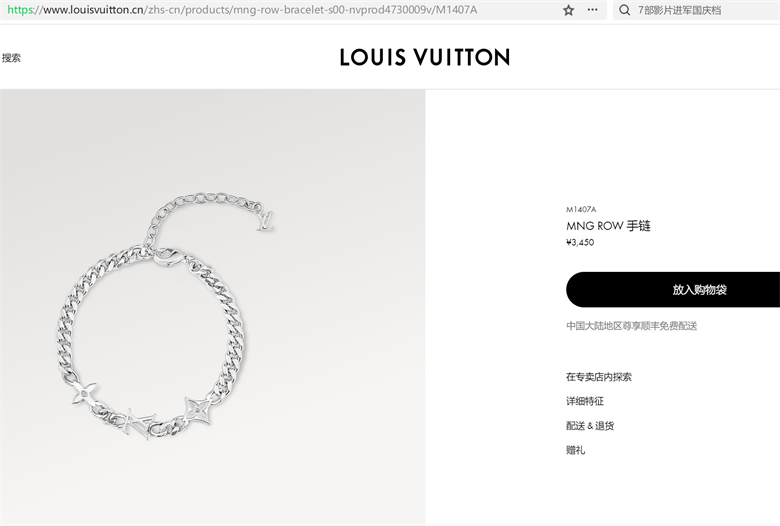Open the three-dots browser menu icon
This screenshot has height=526, width=780.
tap(592, 10)
